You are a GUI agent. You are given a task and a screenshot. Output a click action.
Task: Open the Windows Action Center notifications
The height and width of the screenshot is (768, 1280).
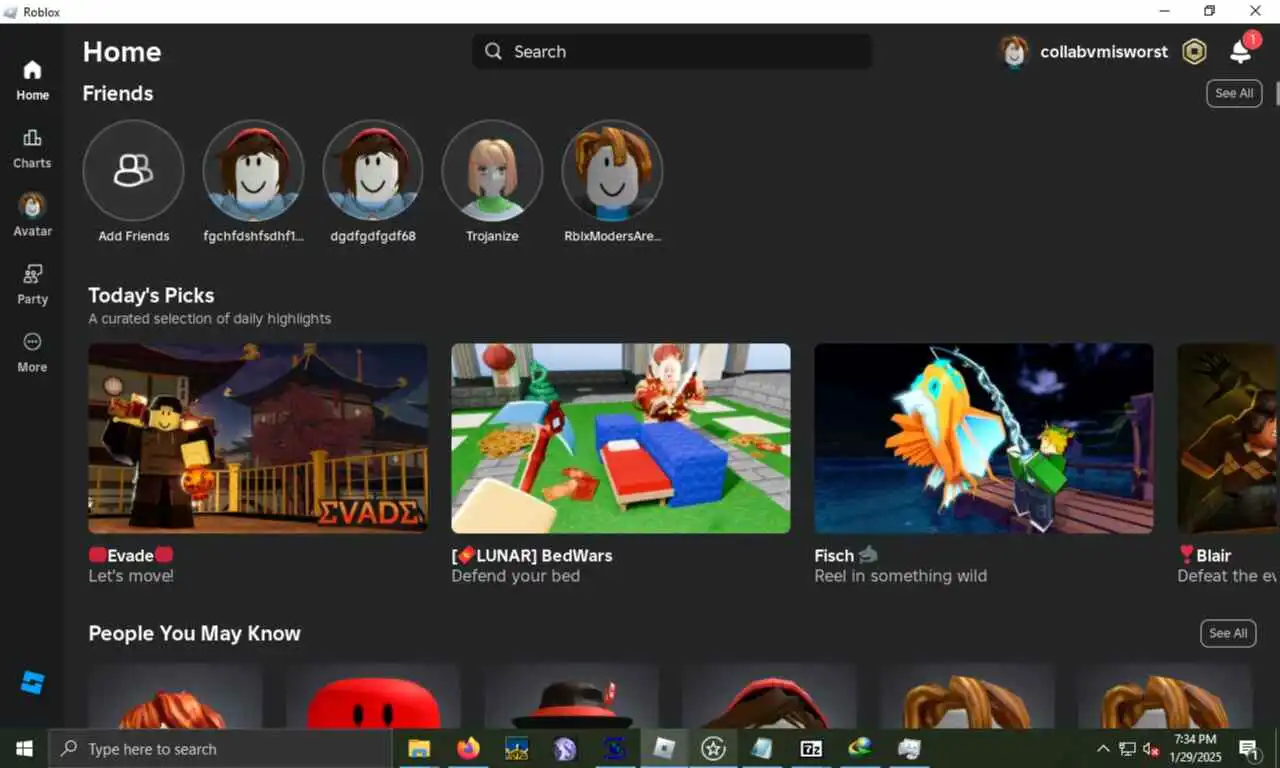[1249, 748]
